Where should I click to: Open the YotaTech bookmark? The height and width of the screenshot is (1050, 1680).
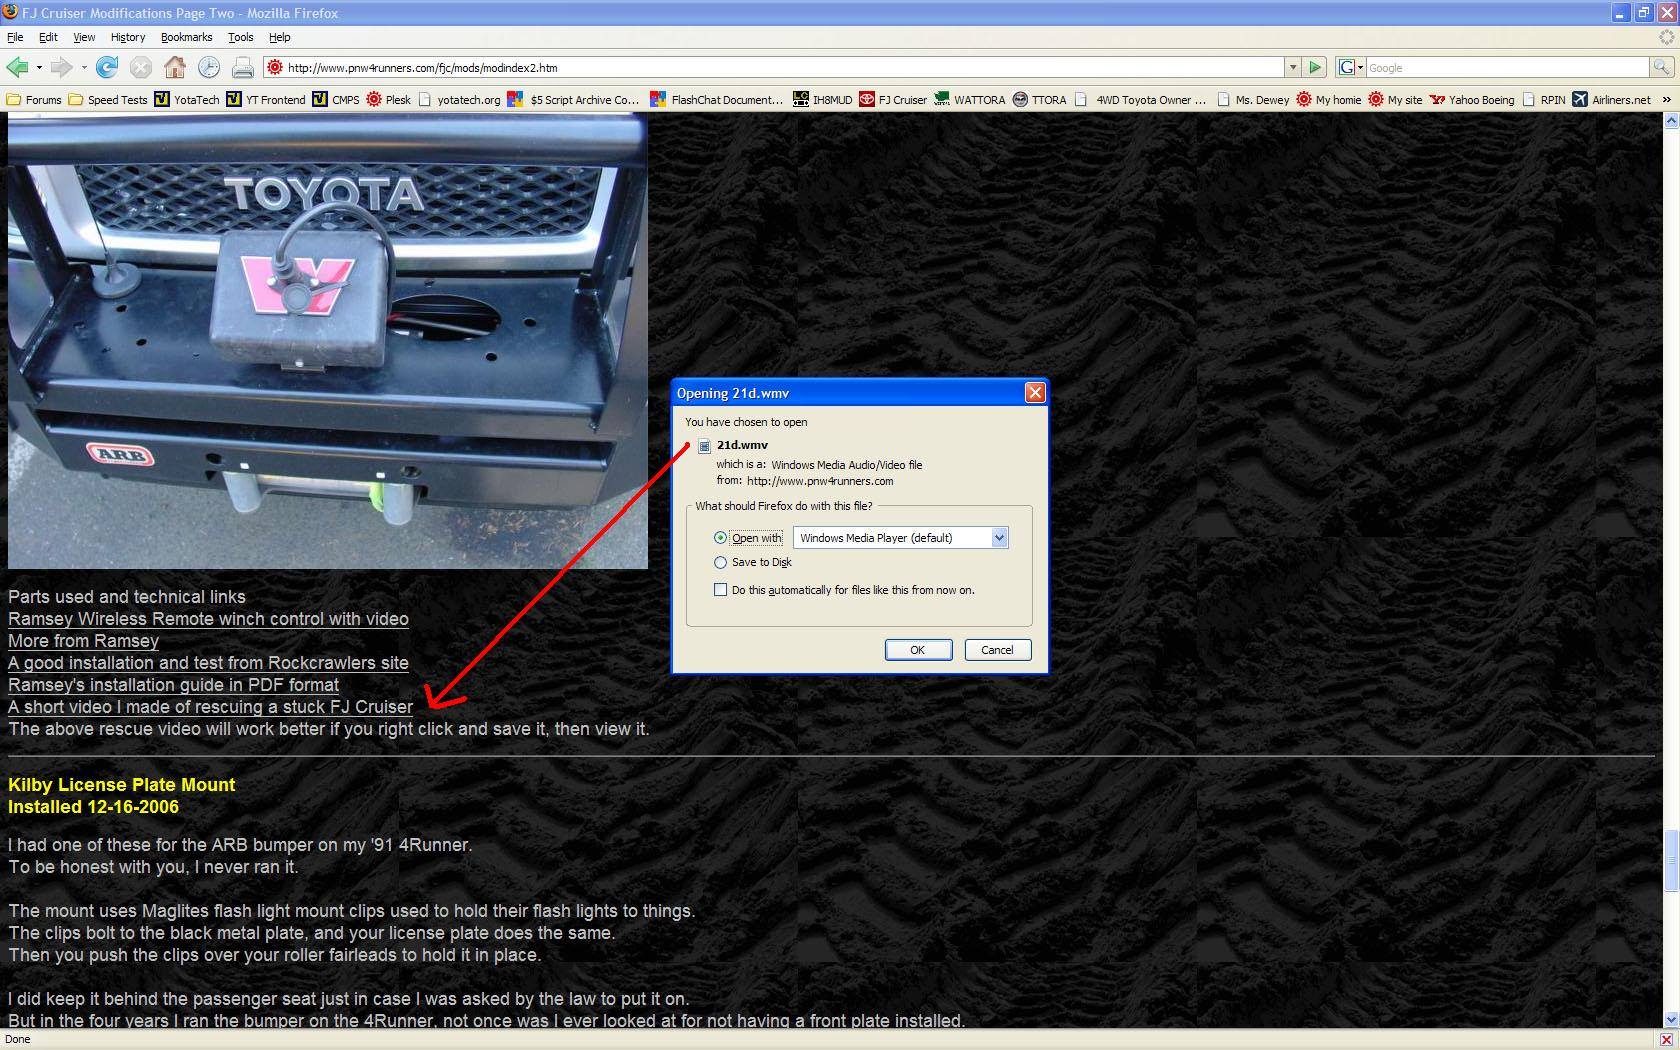click(x=187, y=99)
